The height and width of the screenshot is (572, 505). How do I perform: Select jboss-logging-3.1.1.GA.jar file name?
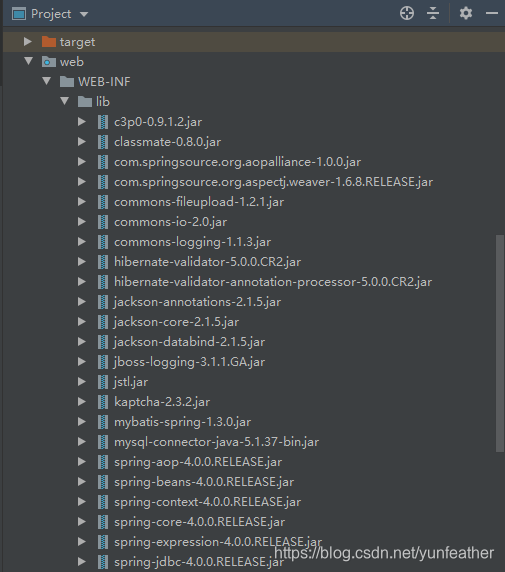click(189, 362)
